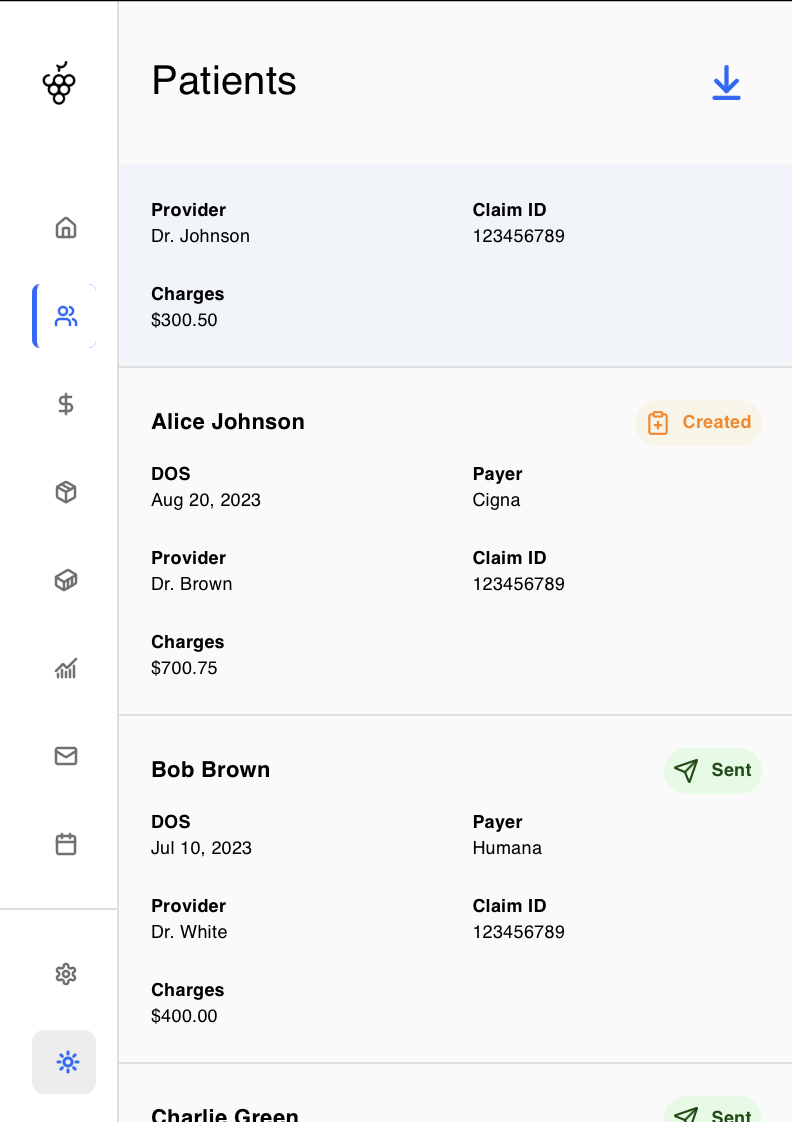Click the Created status badge
Image resolution: width=792 pixels, height=1122 pixels.
[x=698, y=423]
